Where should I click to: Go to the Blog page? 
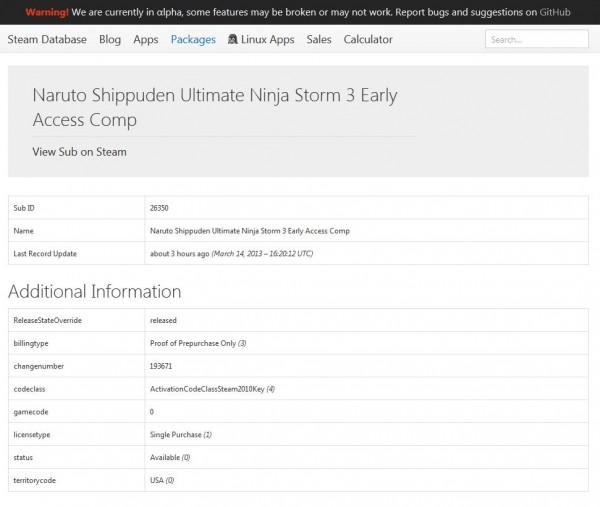pos(110,39)
